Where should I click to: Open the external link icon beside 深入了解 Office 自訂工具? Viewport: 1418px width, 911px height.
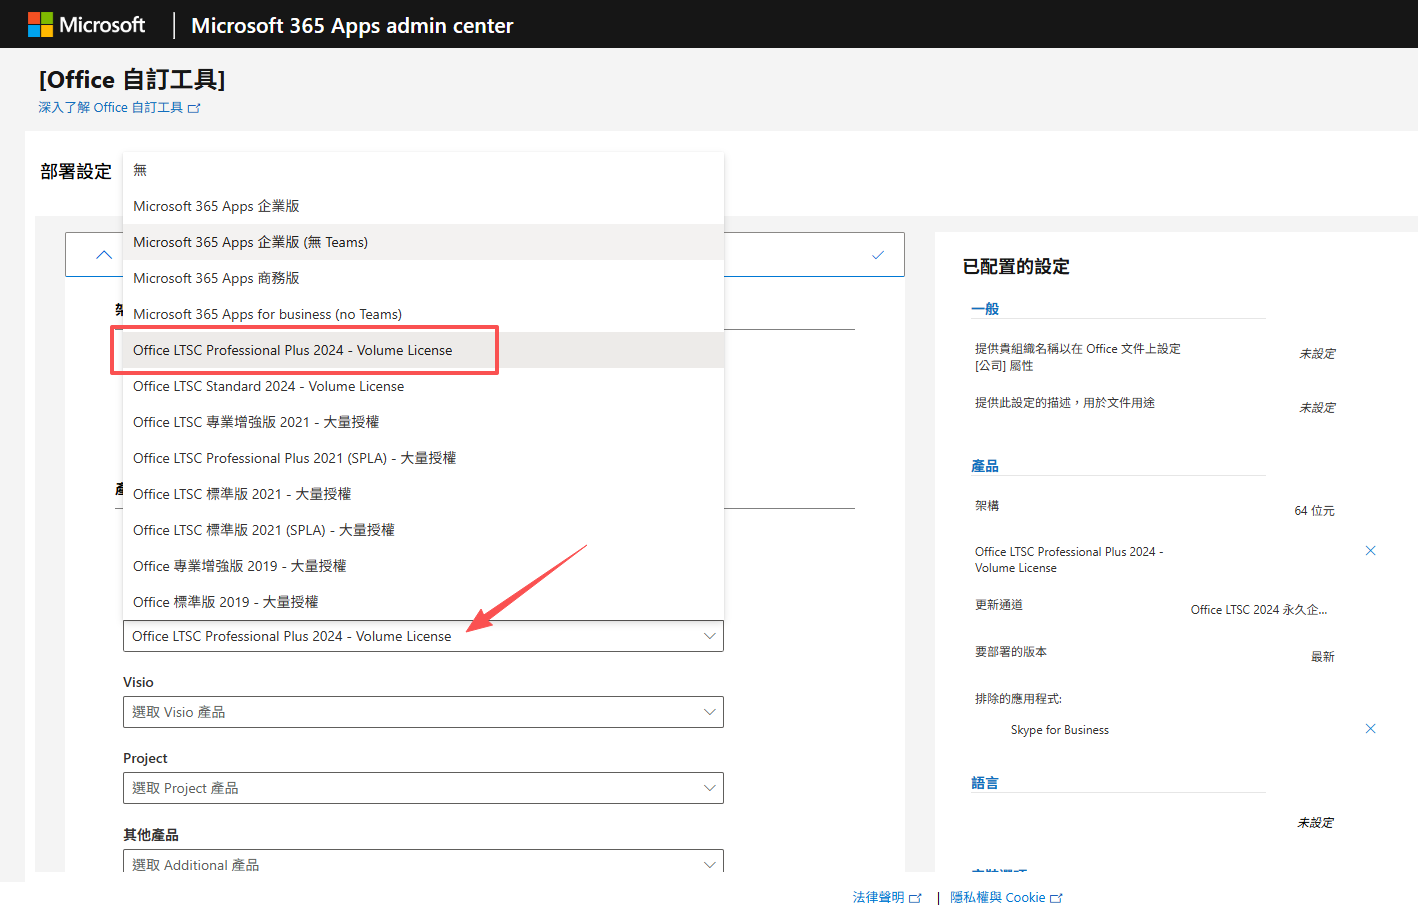[194, 108]
